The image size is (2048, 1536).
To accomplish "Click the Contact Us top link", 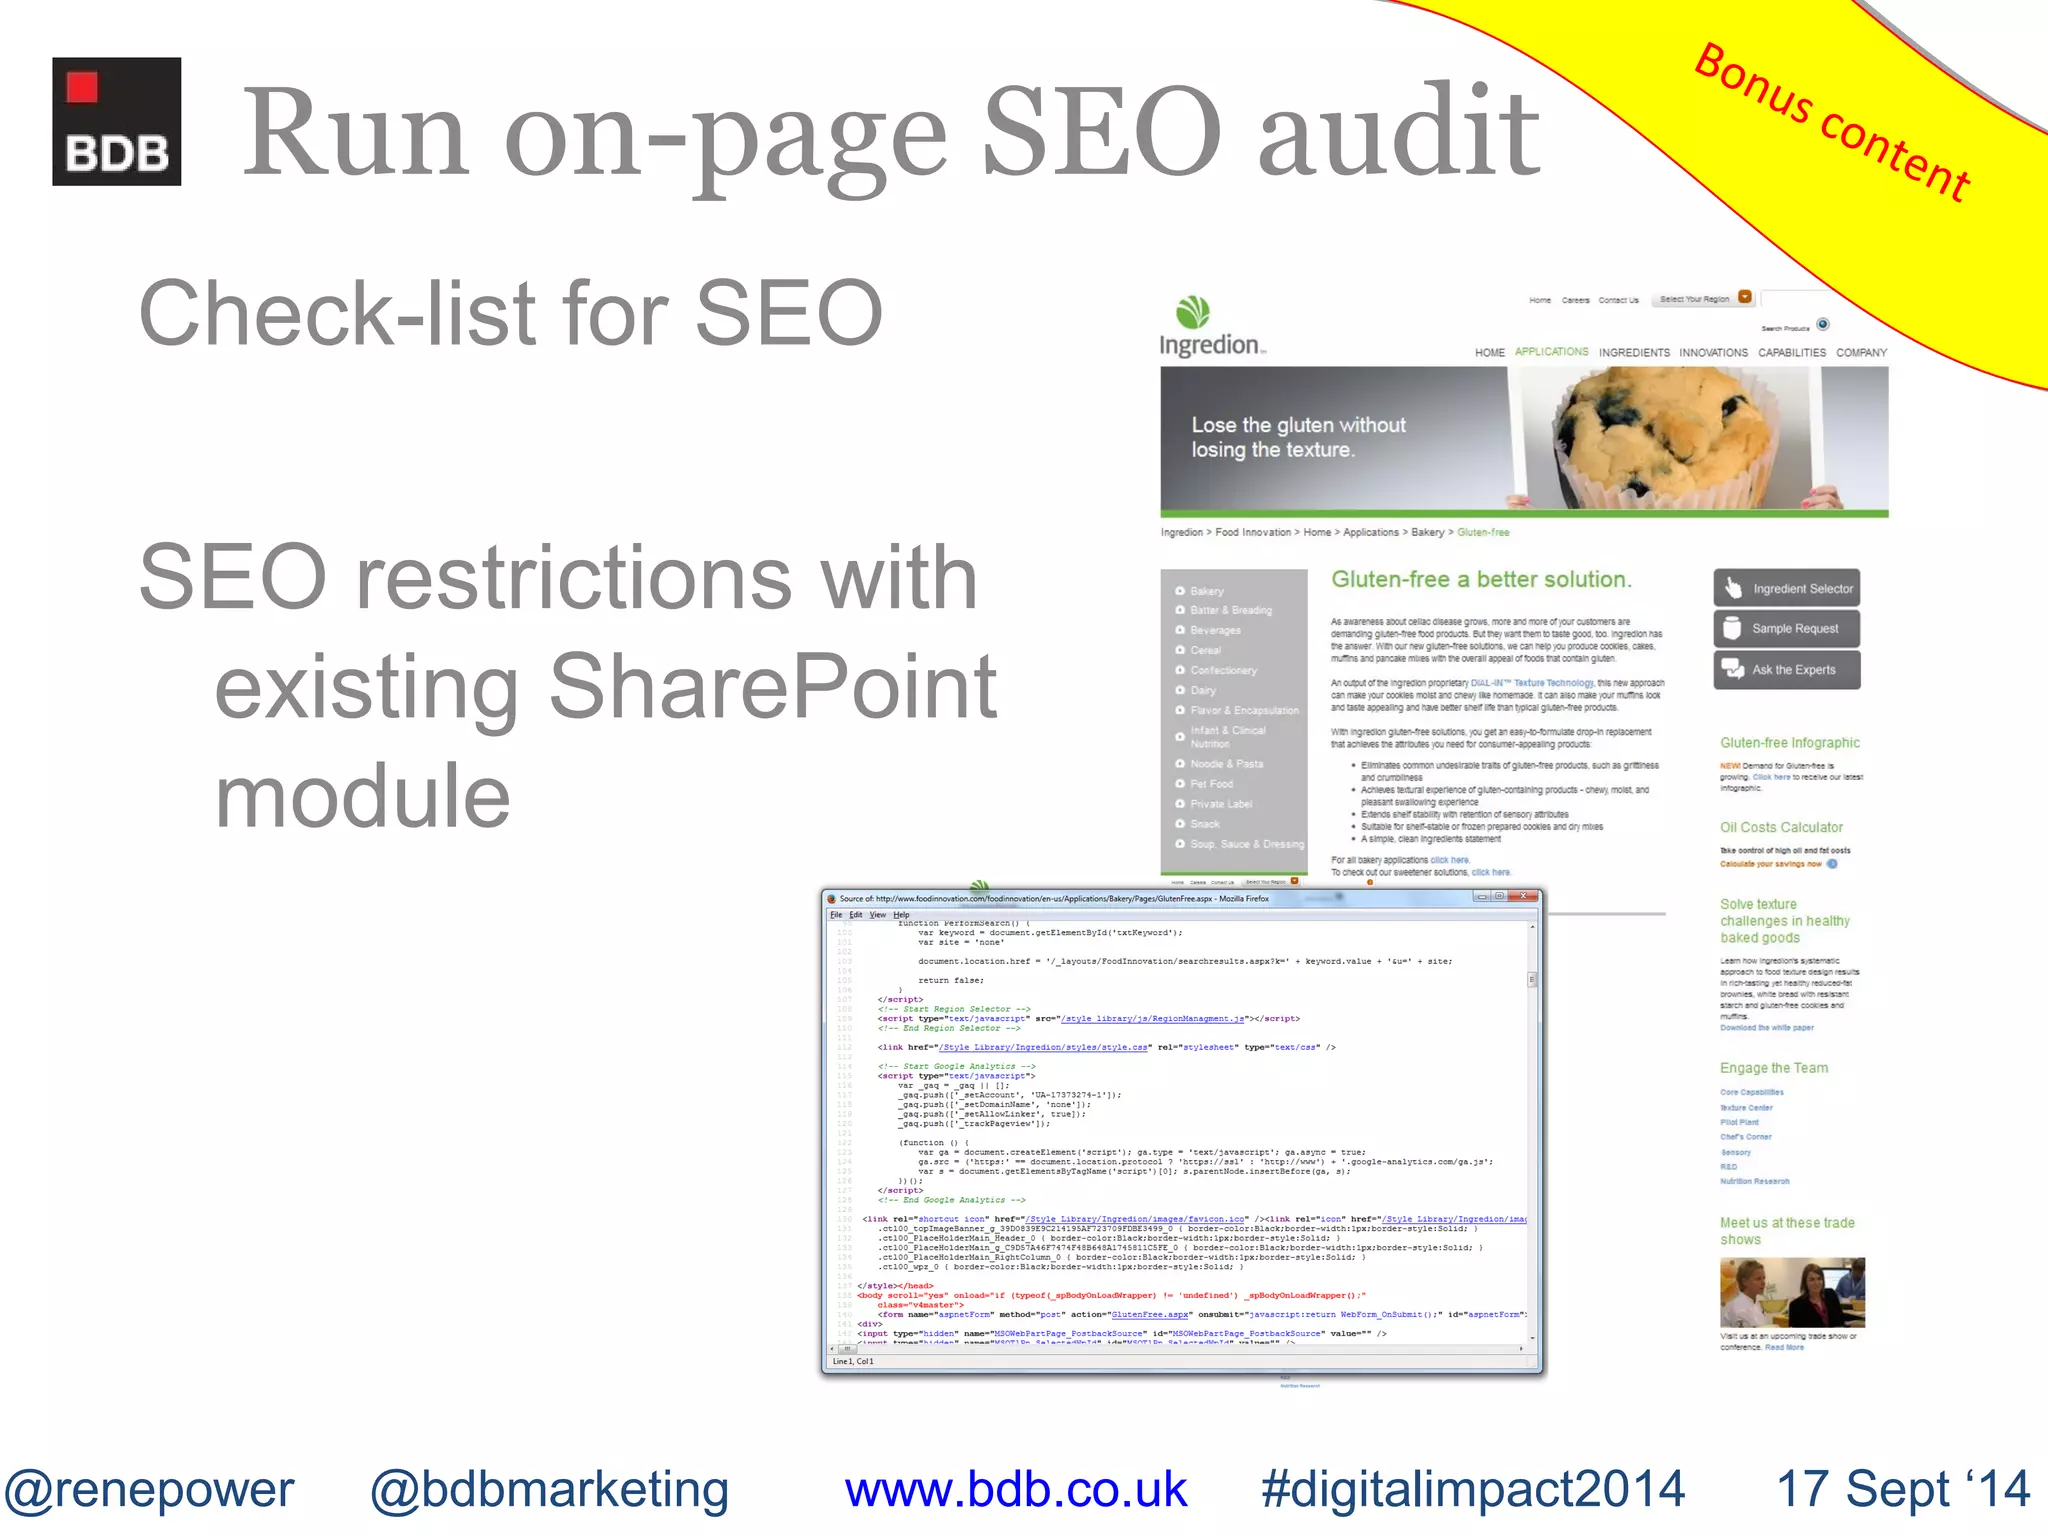I will [1618, 300].
